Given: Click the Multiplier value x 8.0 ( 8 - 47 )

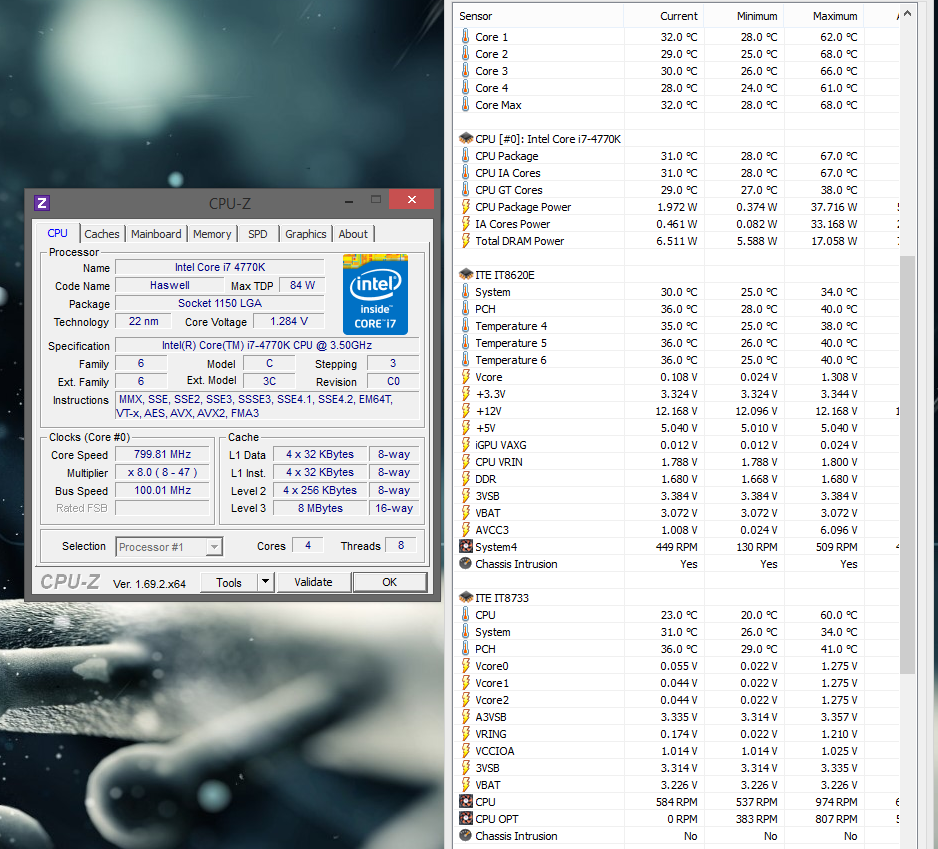Looking at the screenshot, I should [162, 472].
